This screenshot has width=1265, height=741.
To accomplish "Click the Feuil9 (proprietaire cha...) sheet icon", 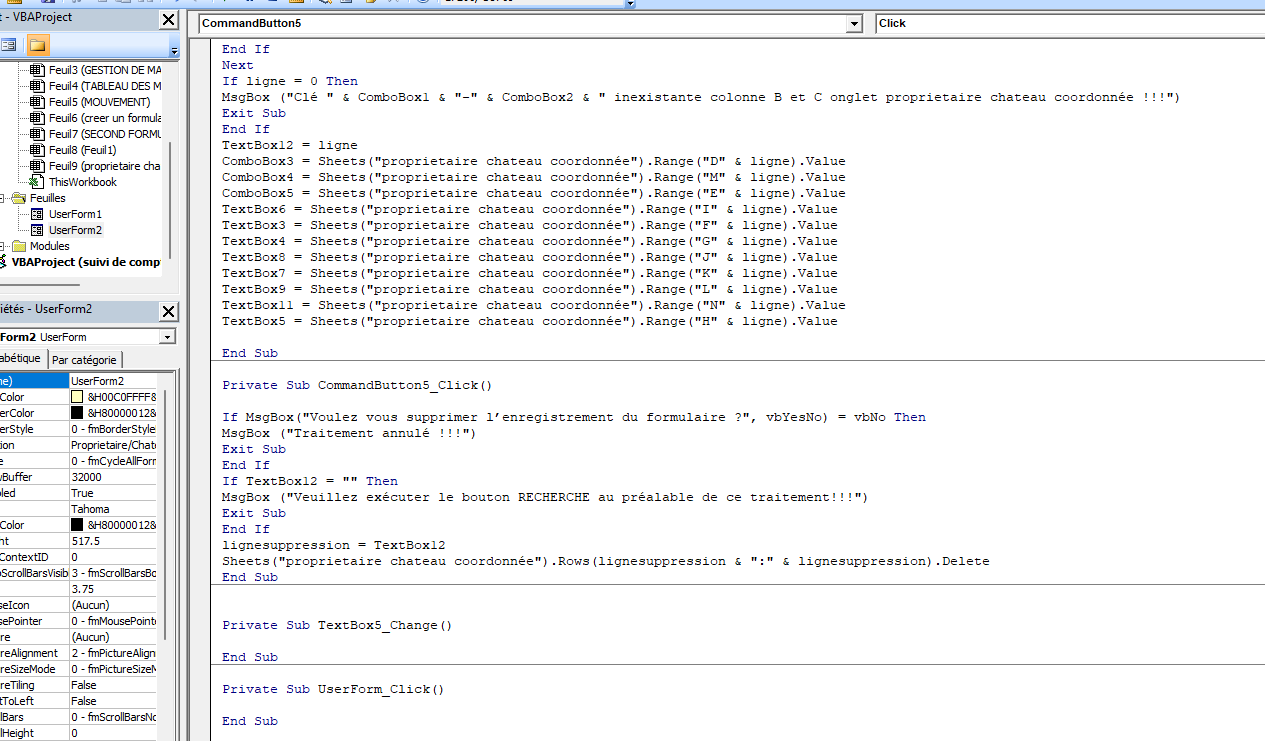I will [37, 166].
